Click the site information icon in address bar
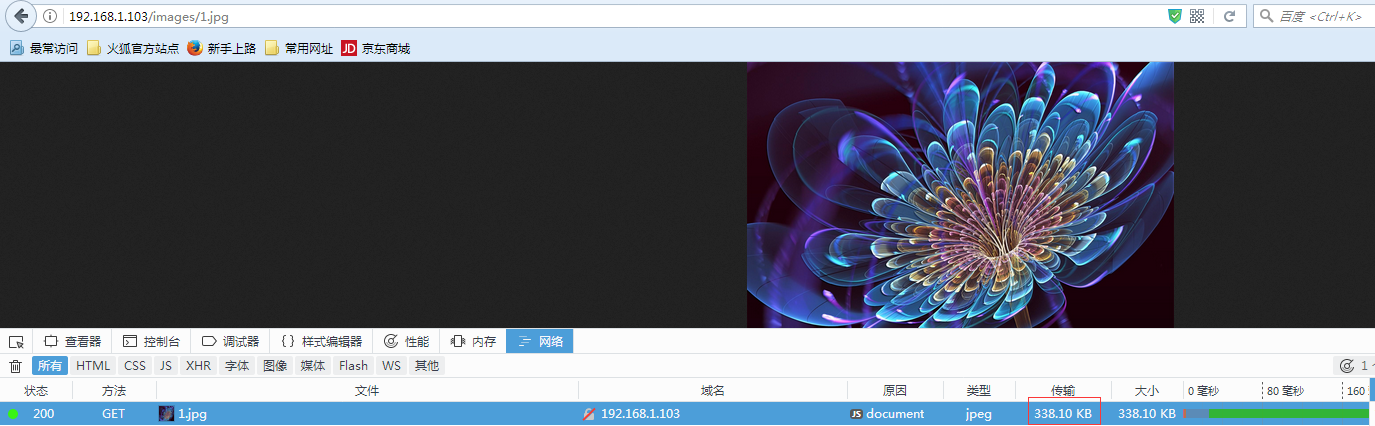This screenshot has height=426, width=1375. (51, 17)
